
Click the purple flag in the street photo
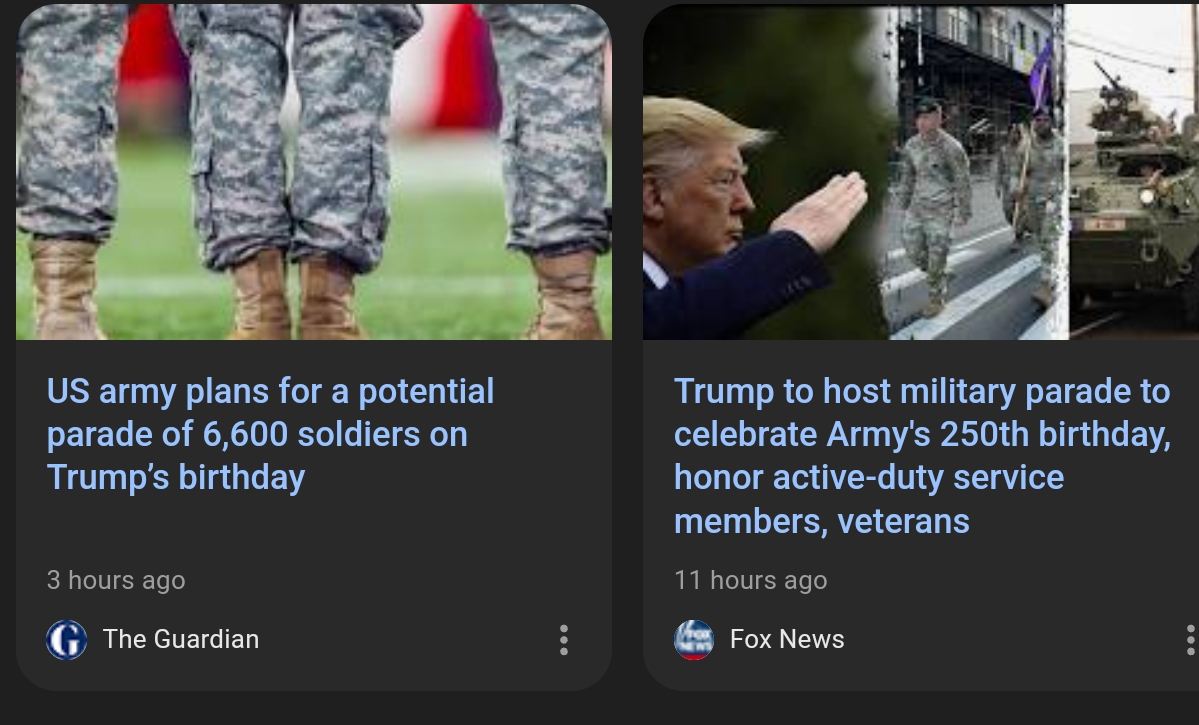click(1042, 75)
